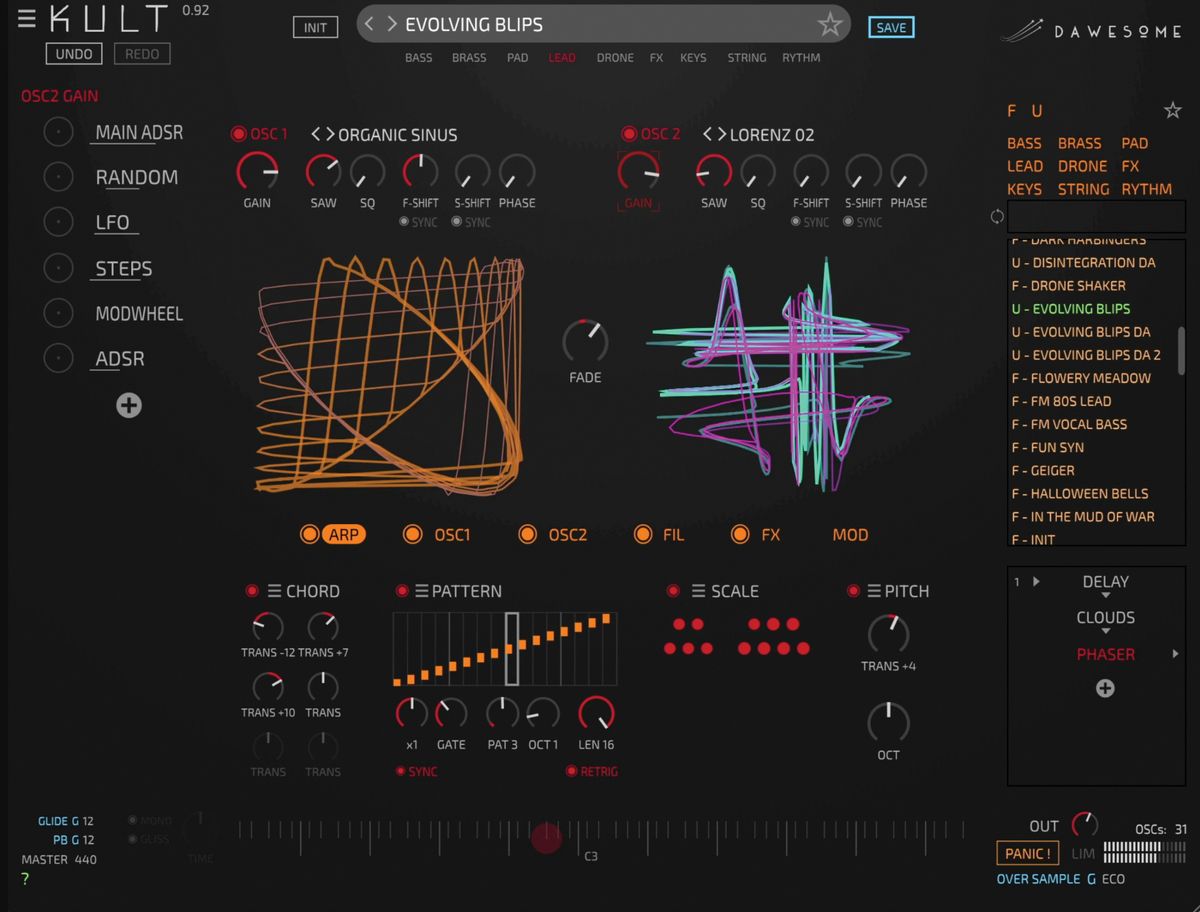Screen dimensions: 1200x912
Task: Switch to OSC2 tab
Action: (568, 535)
